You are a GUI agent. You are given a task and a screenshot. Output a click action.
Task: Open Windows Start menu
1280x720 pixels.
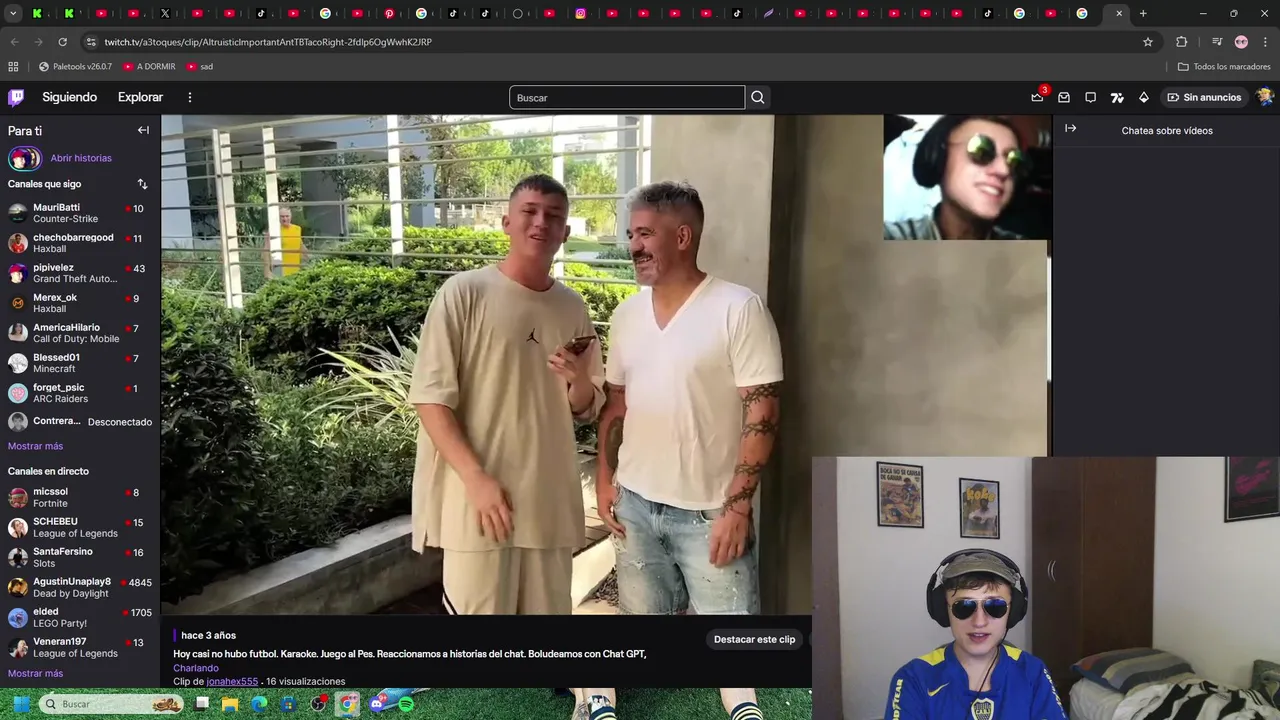click(x=20, y=704)
